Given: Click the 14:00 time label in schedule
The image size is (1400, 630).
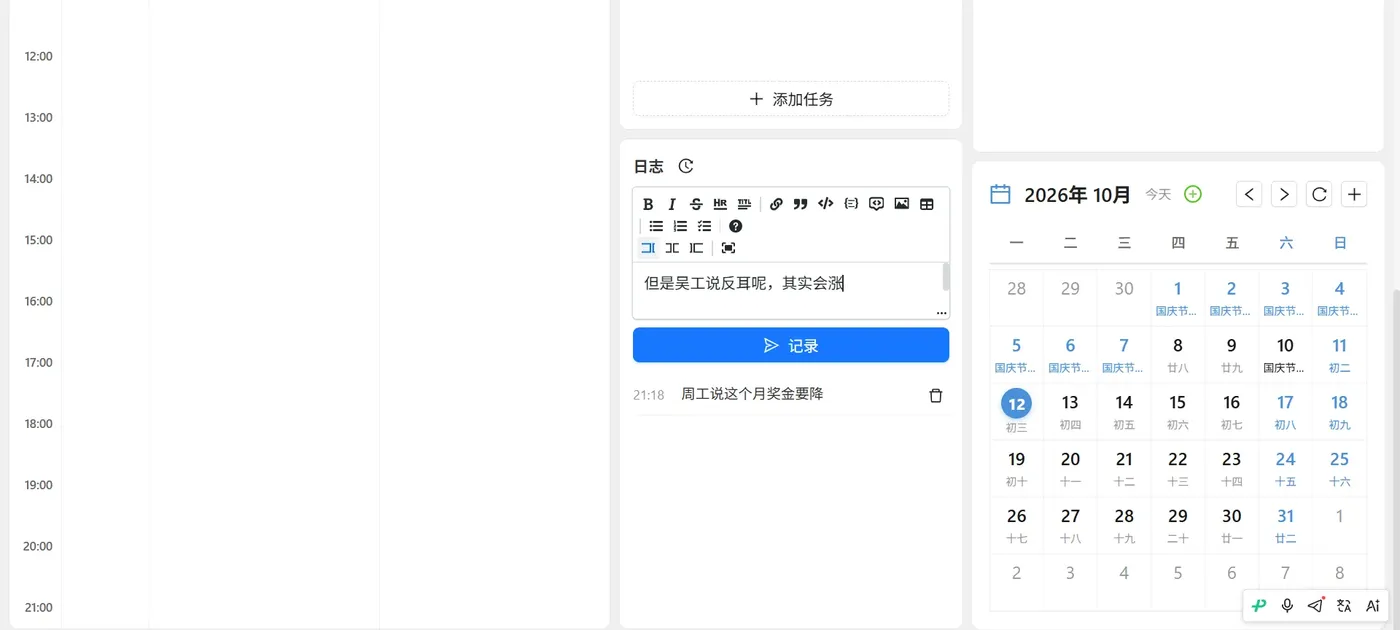Looking at the screenshot, I should [x=38, y=179].
